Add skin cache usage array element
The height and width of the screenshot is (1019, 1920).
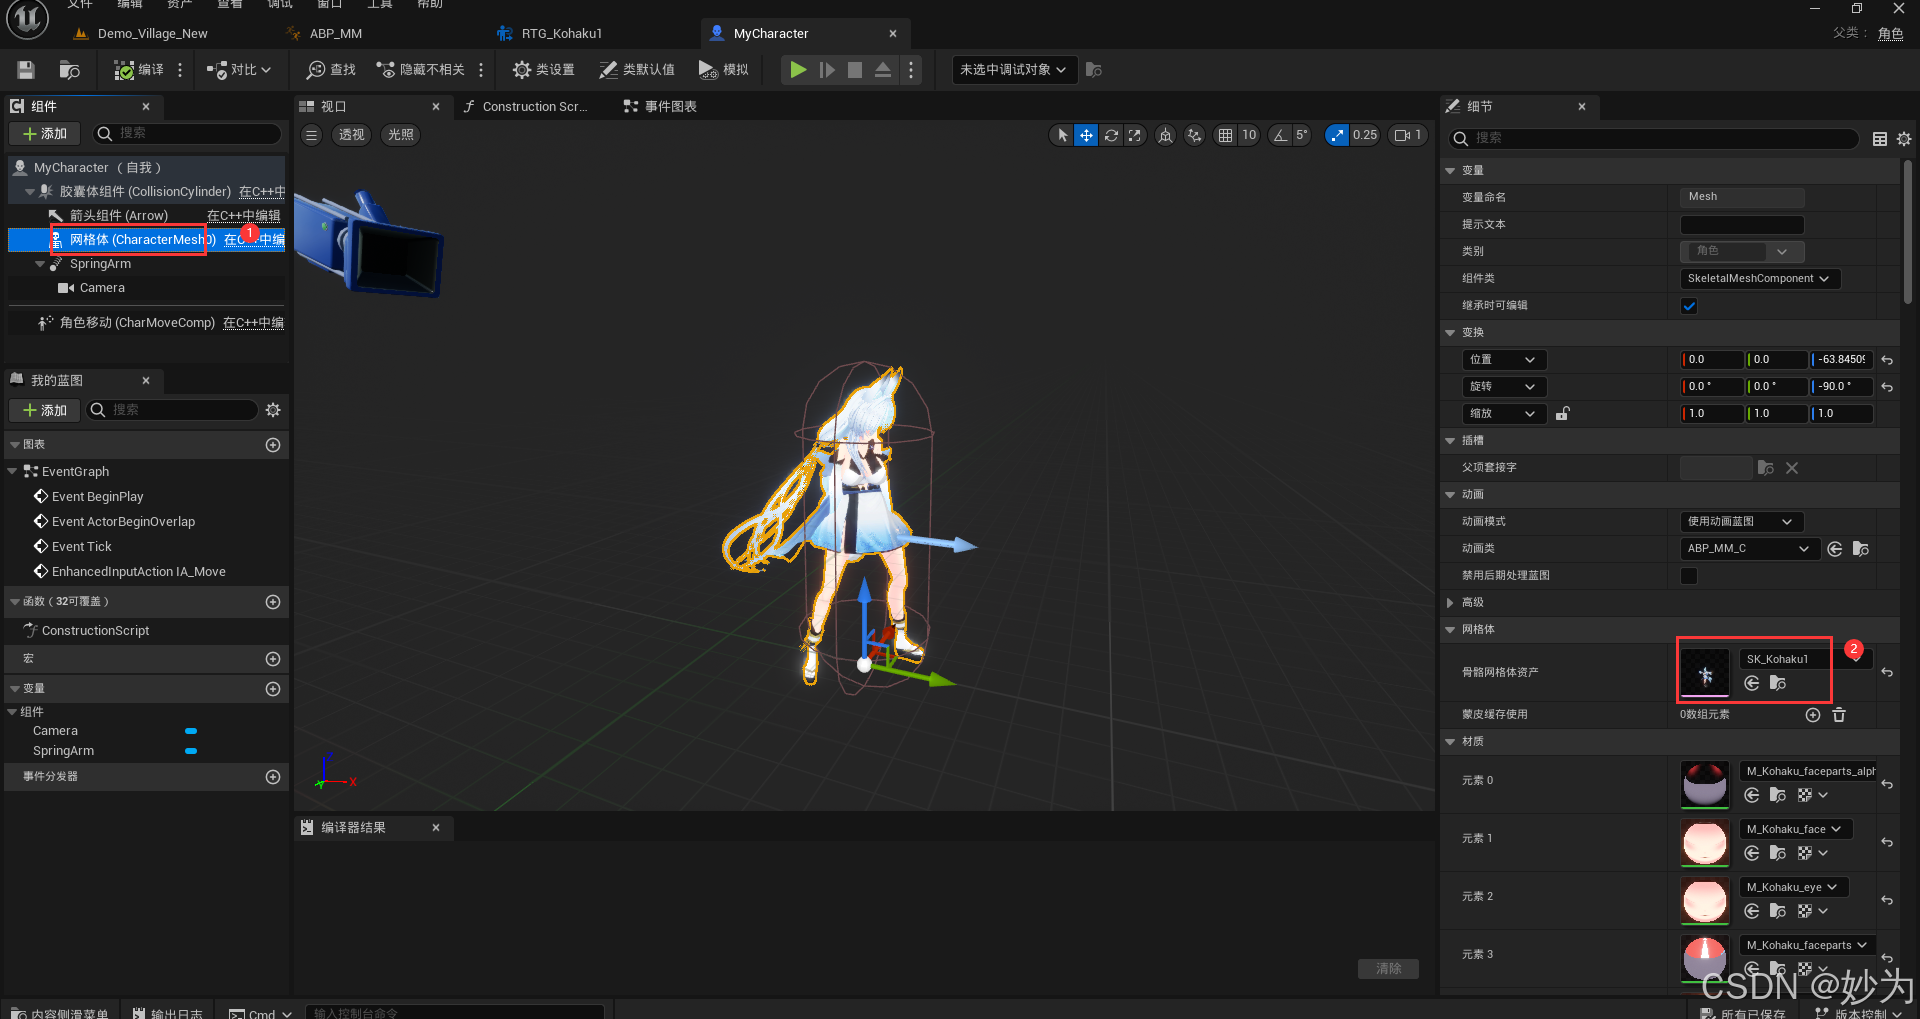[x=1813, y=715]
